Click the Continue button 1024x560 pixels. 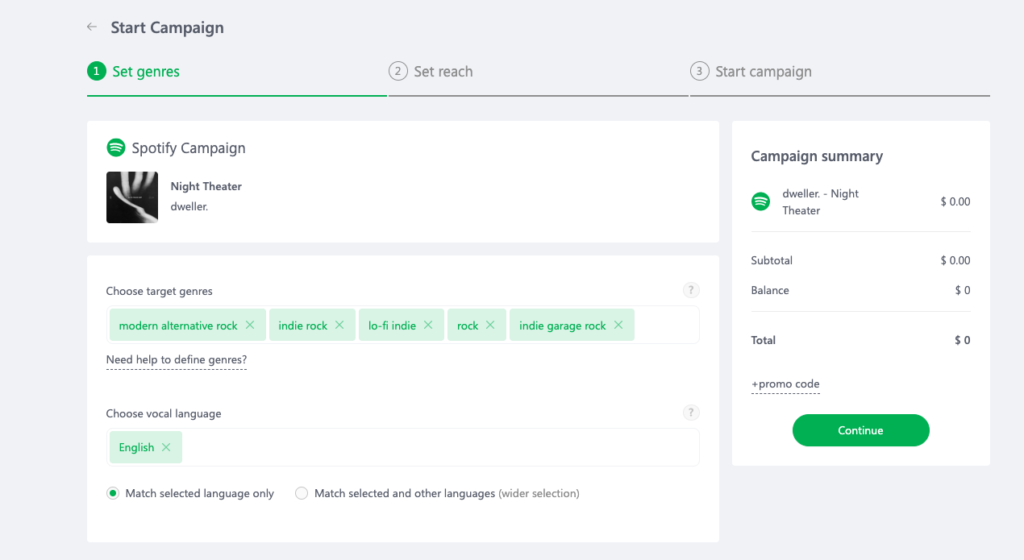pos(861,430)
